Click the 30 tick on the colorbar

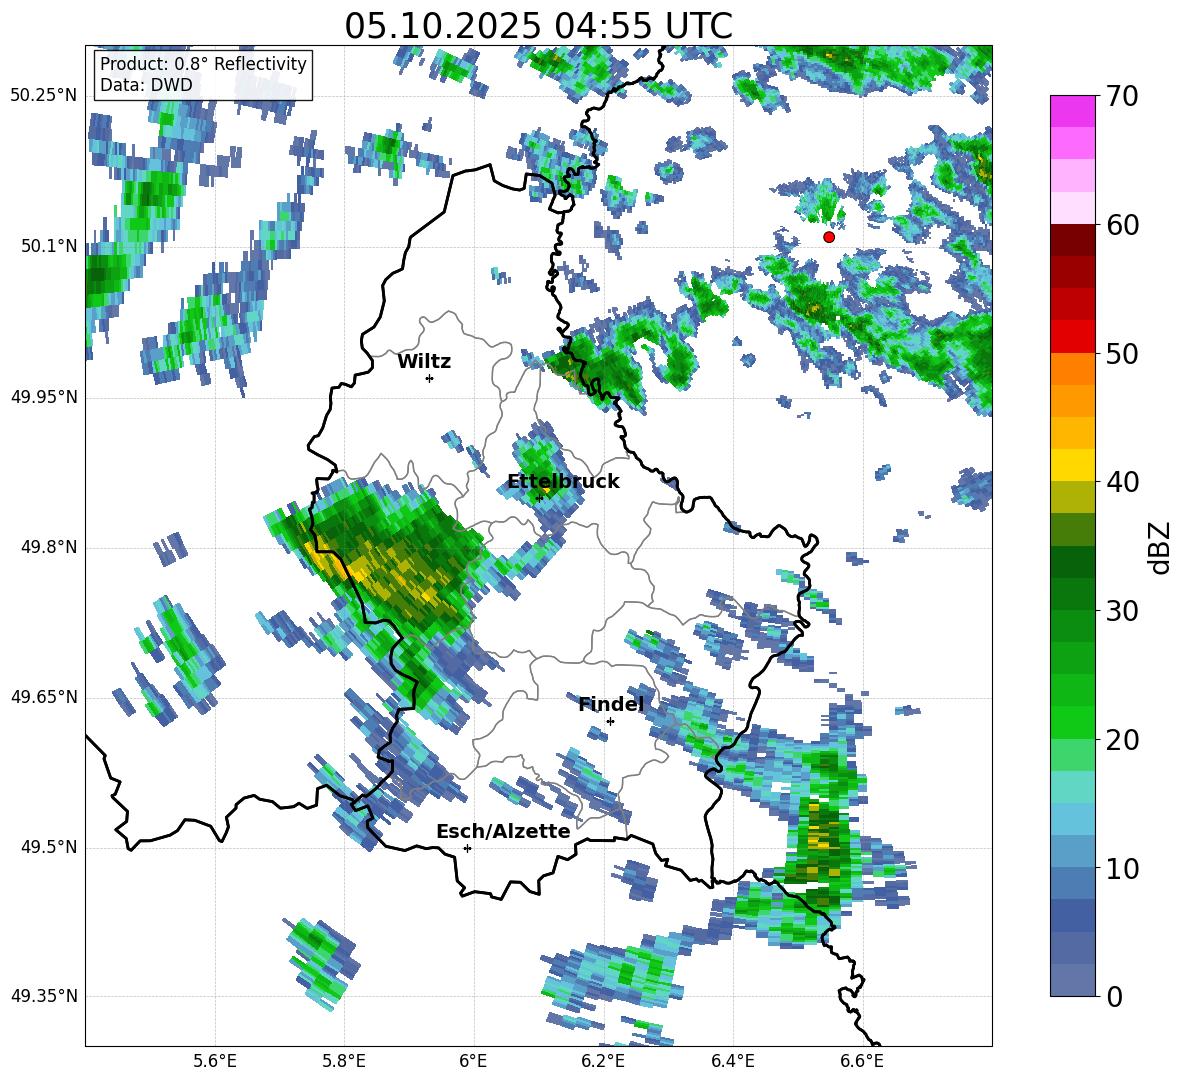click(x=1122, y=611)
